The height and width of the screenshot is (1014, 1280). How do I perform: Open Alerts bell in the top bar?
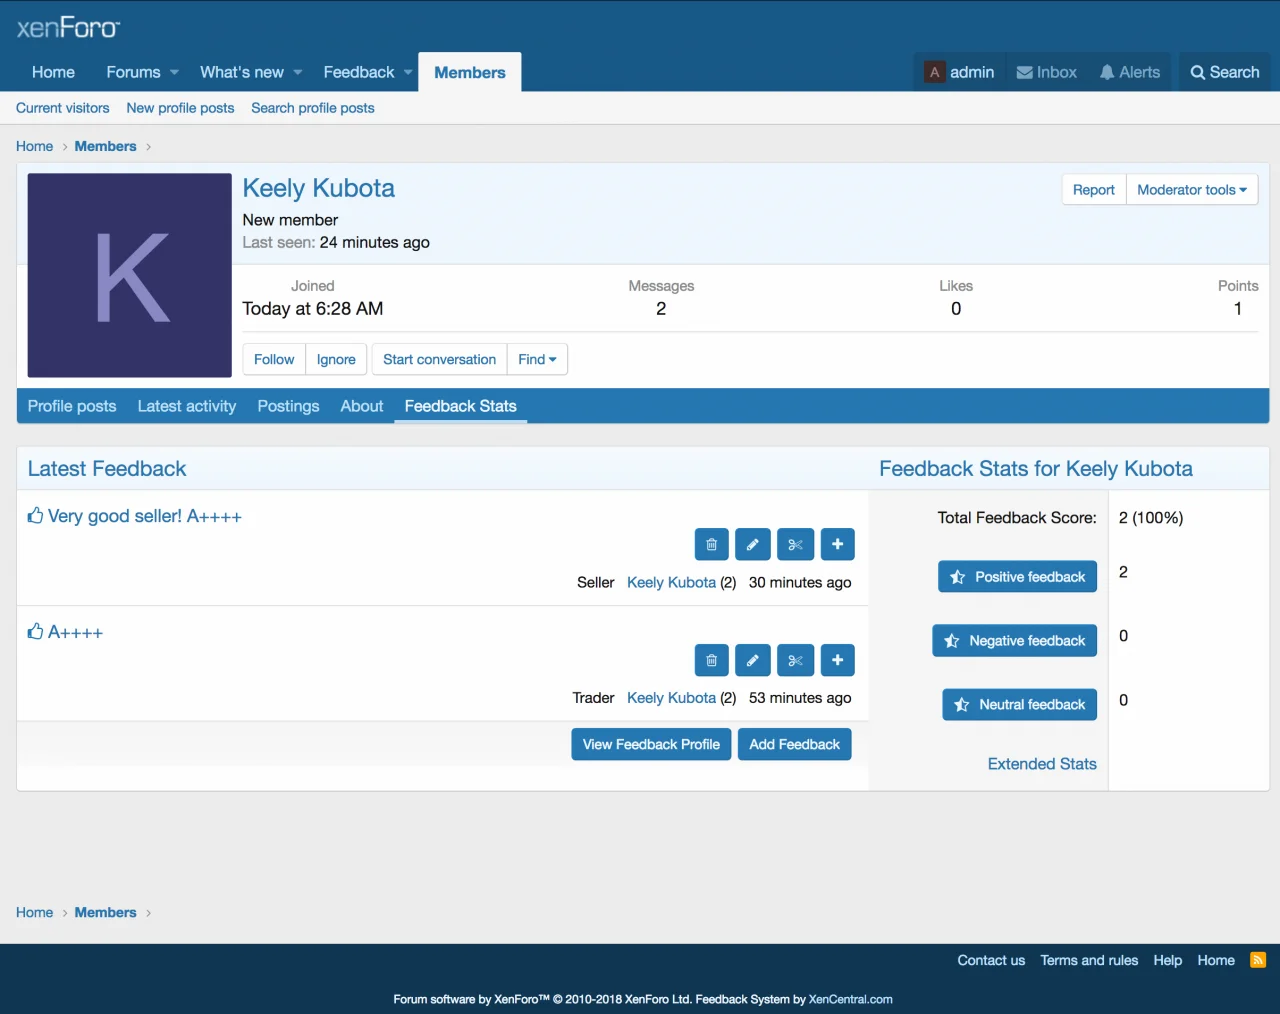(x=1129, y=72)
